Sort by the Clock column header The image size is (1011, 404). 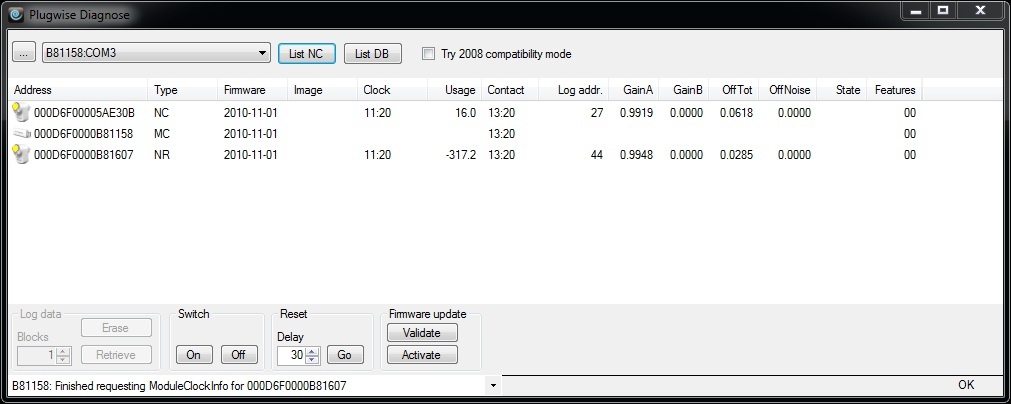point(392,90)
